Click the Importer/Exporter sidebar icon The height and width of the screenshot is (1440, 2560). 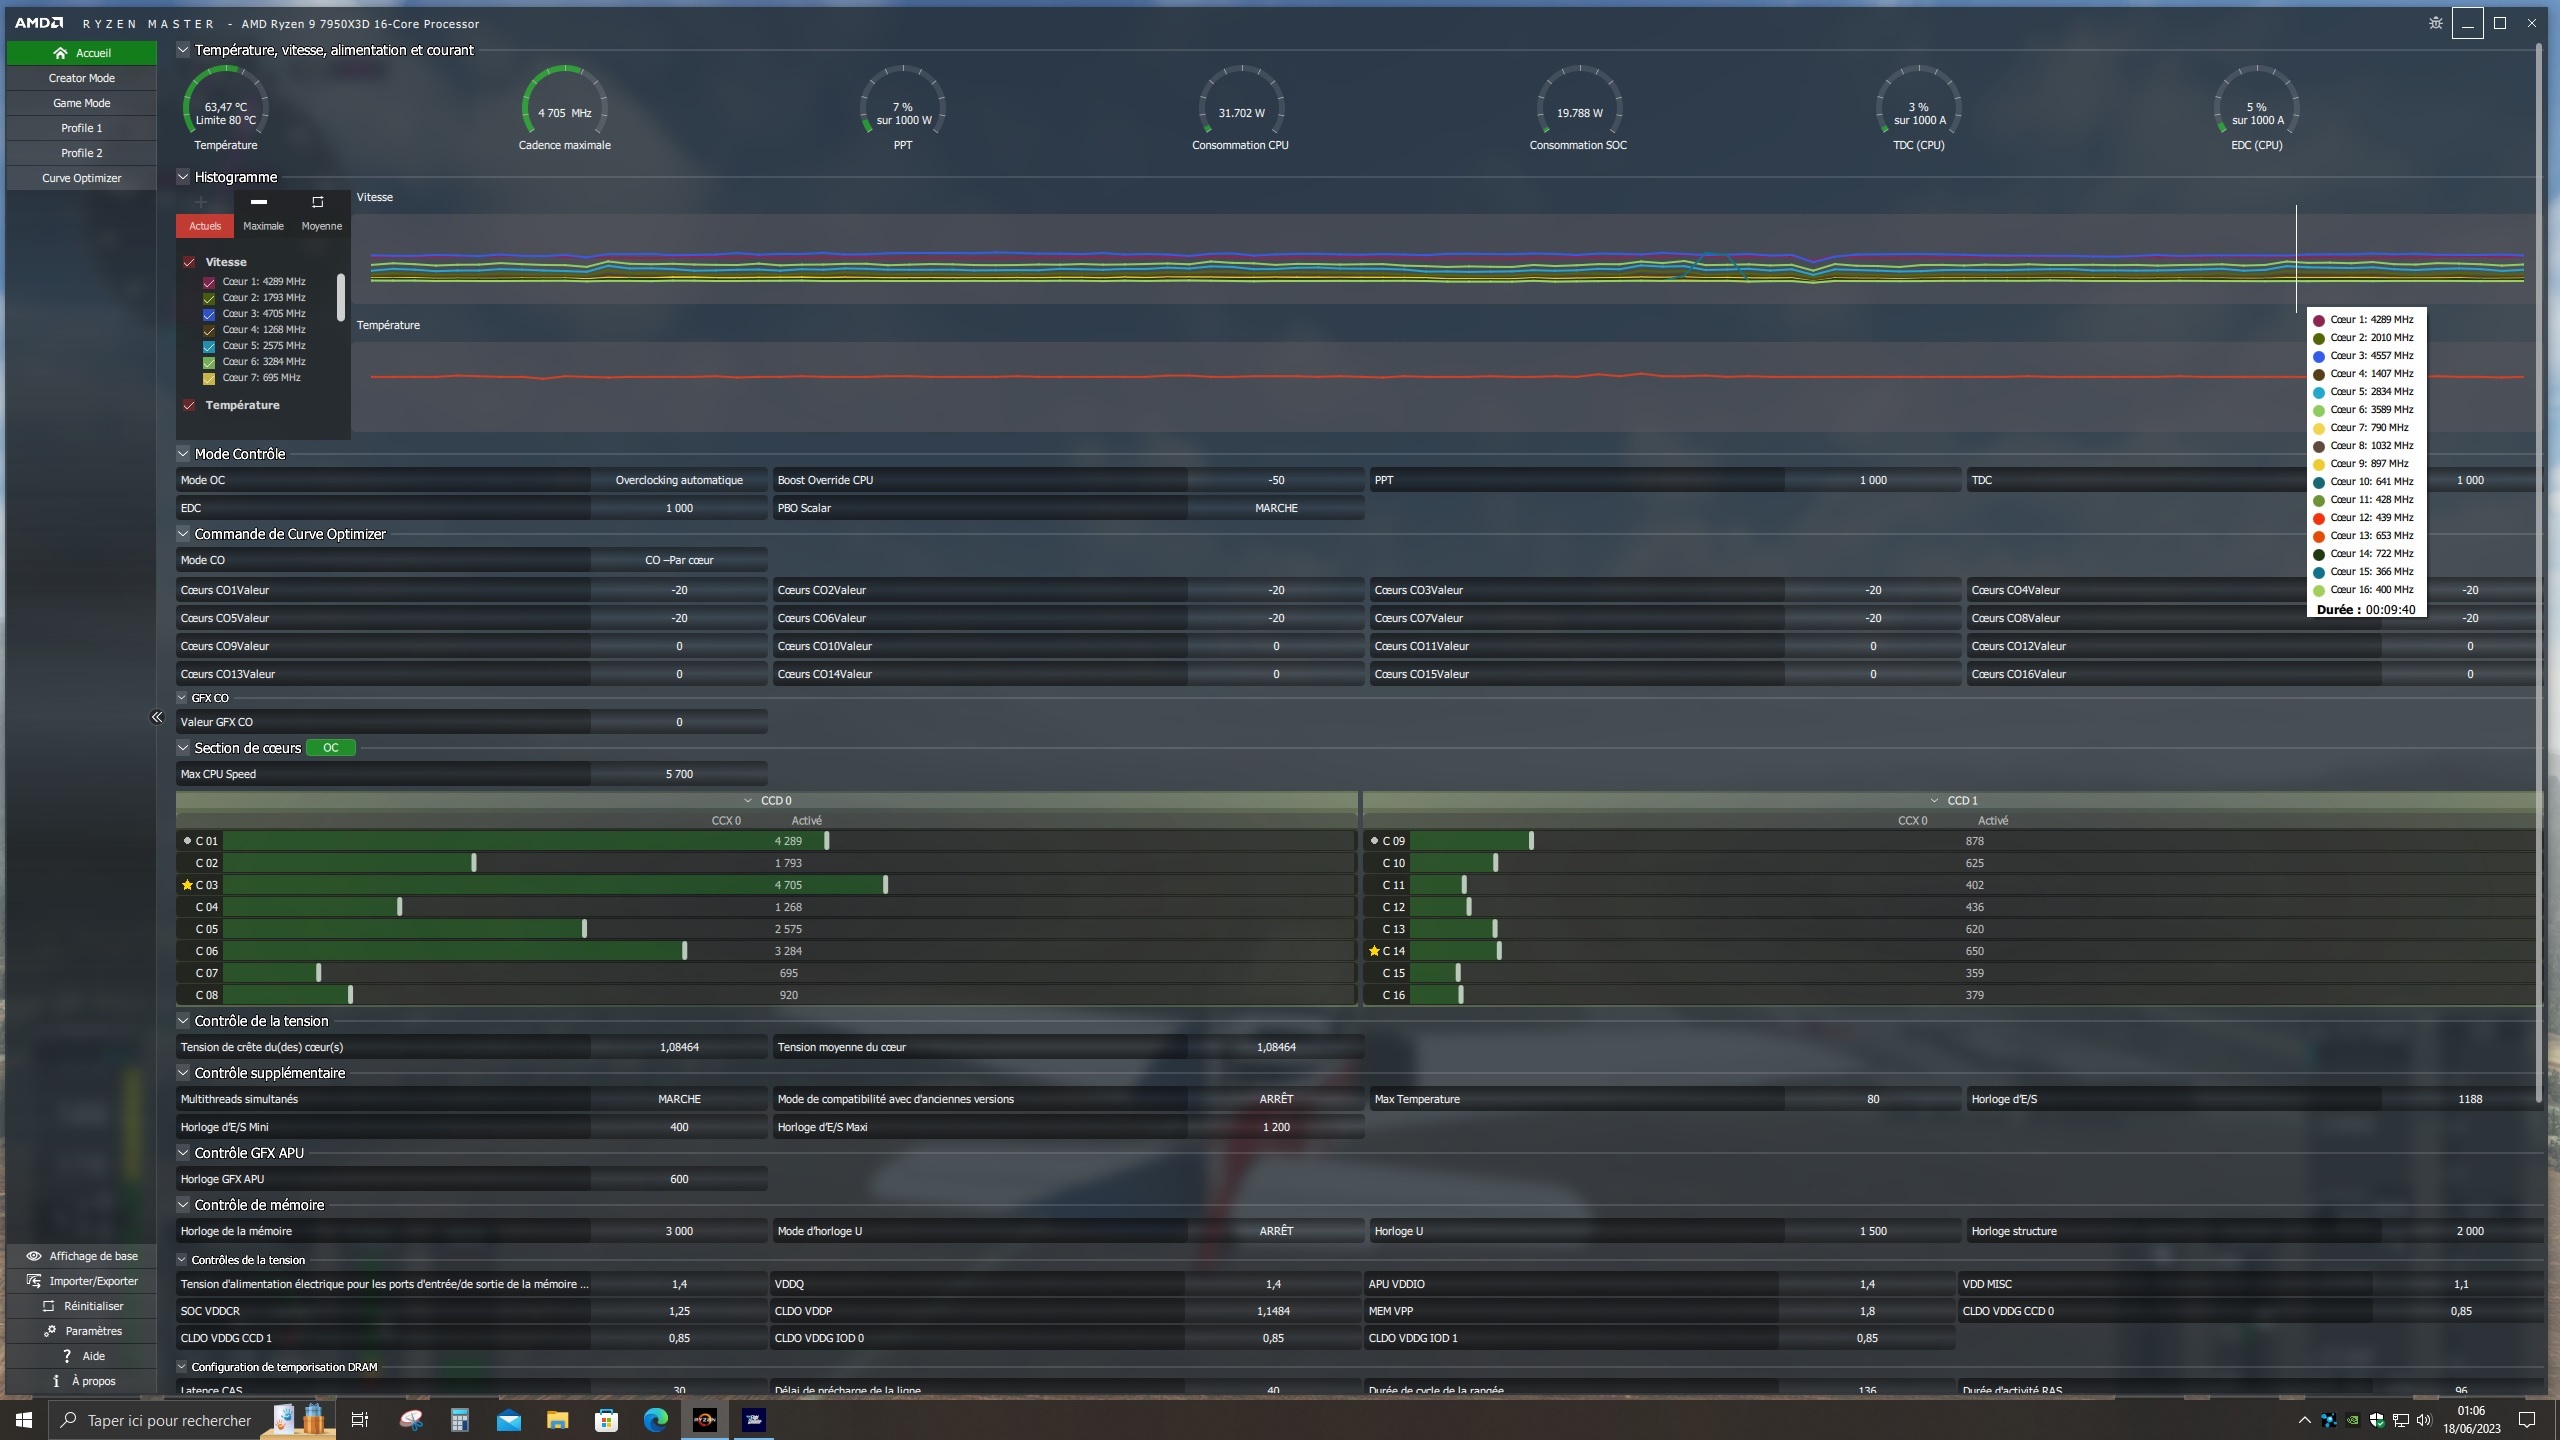[x=34, y=1281]
